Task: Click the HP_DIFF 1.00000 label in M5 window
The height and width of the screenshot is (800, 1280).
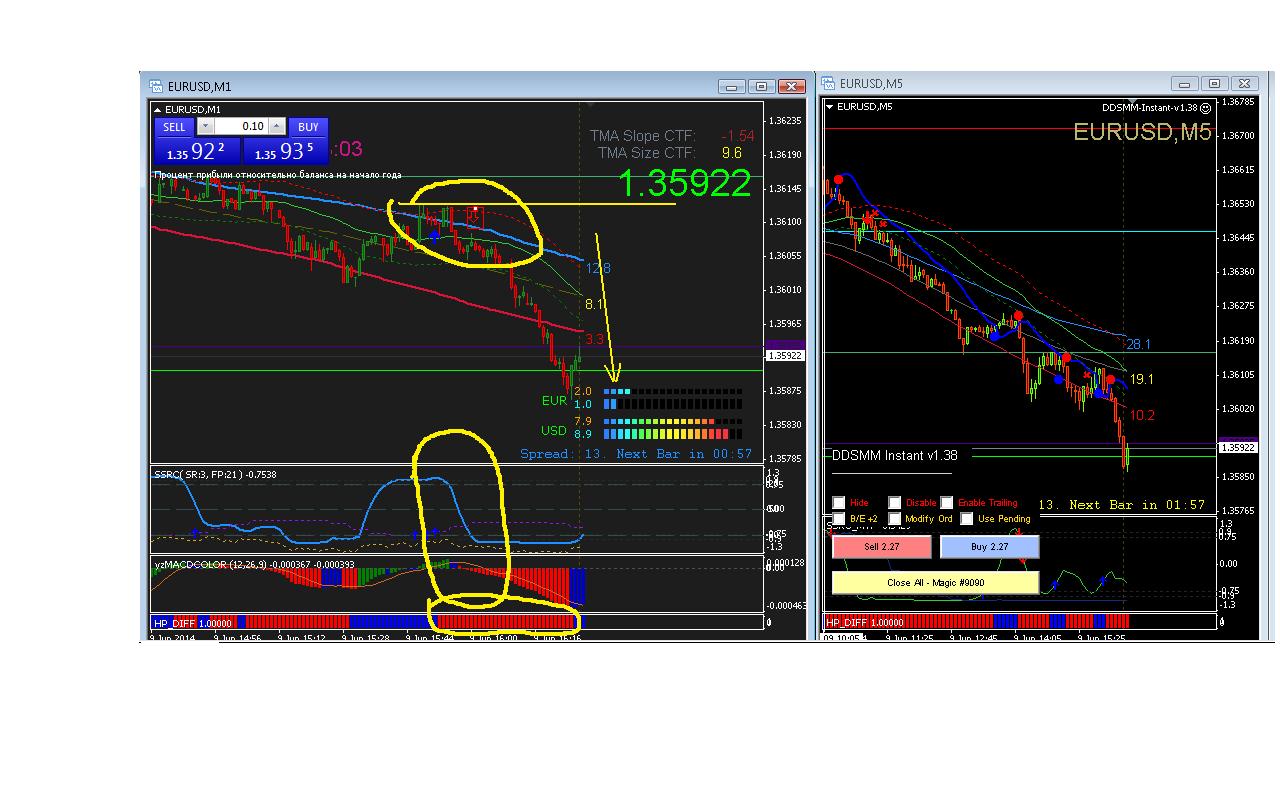Action: point(866,622)
